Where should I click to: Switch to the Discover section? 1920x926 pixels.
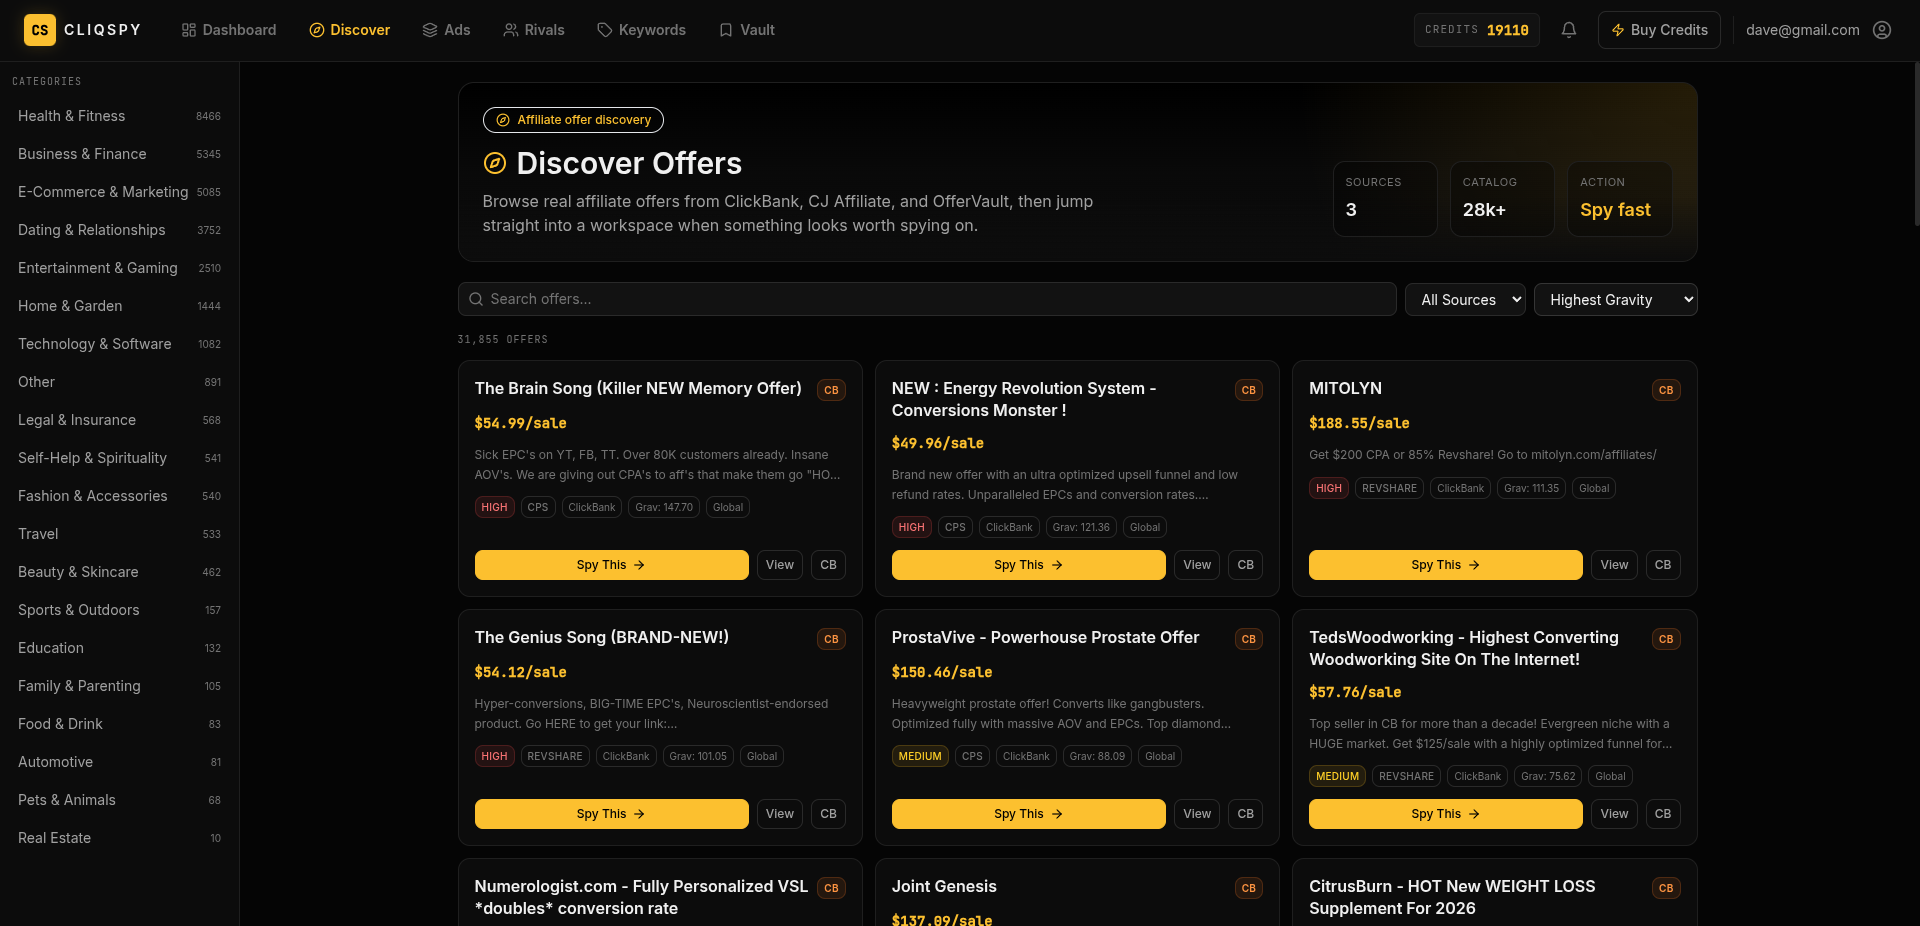(349, 30)
